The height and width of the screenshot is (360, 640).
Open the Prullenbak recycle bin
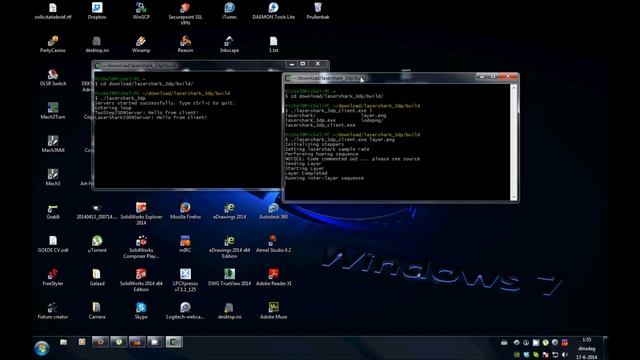[318, 11]
